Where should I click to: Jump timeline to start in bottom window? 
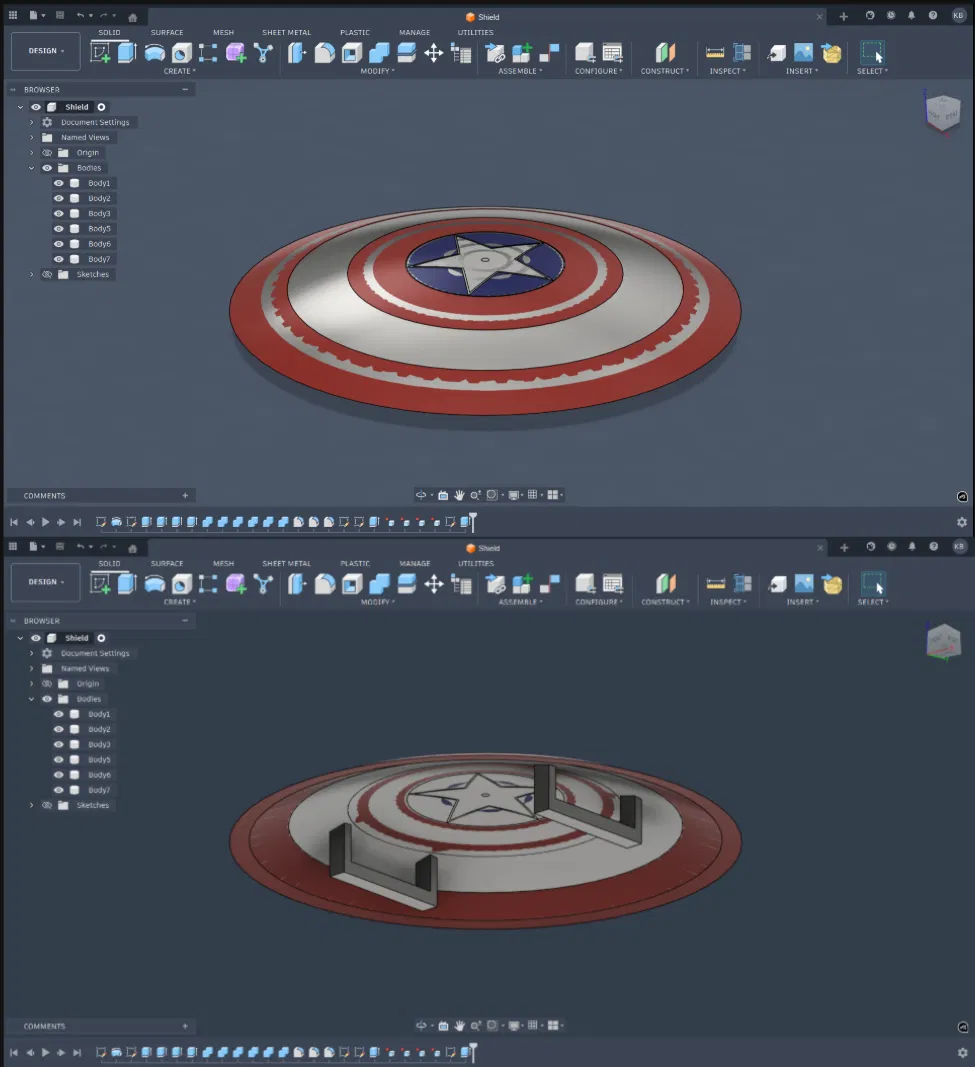tap(14, 1053)
